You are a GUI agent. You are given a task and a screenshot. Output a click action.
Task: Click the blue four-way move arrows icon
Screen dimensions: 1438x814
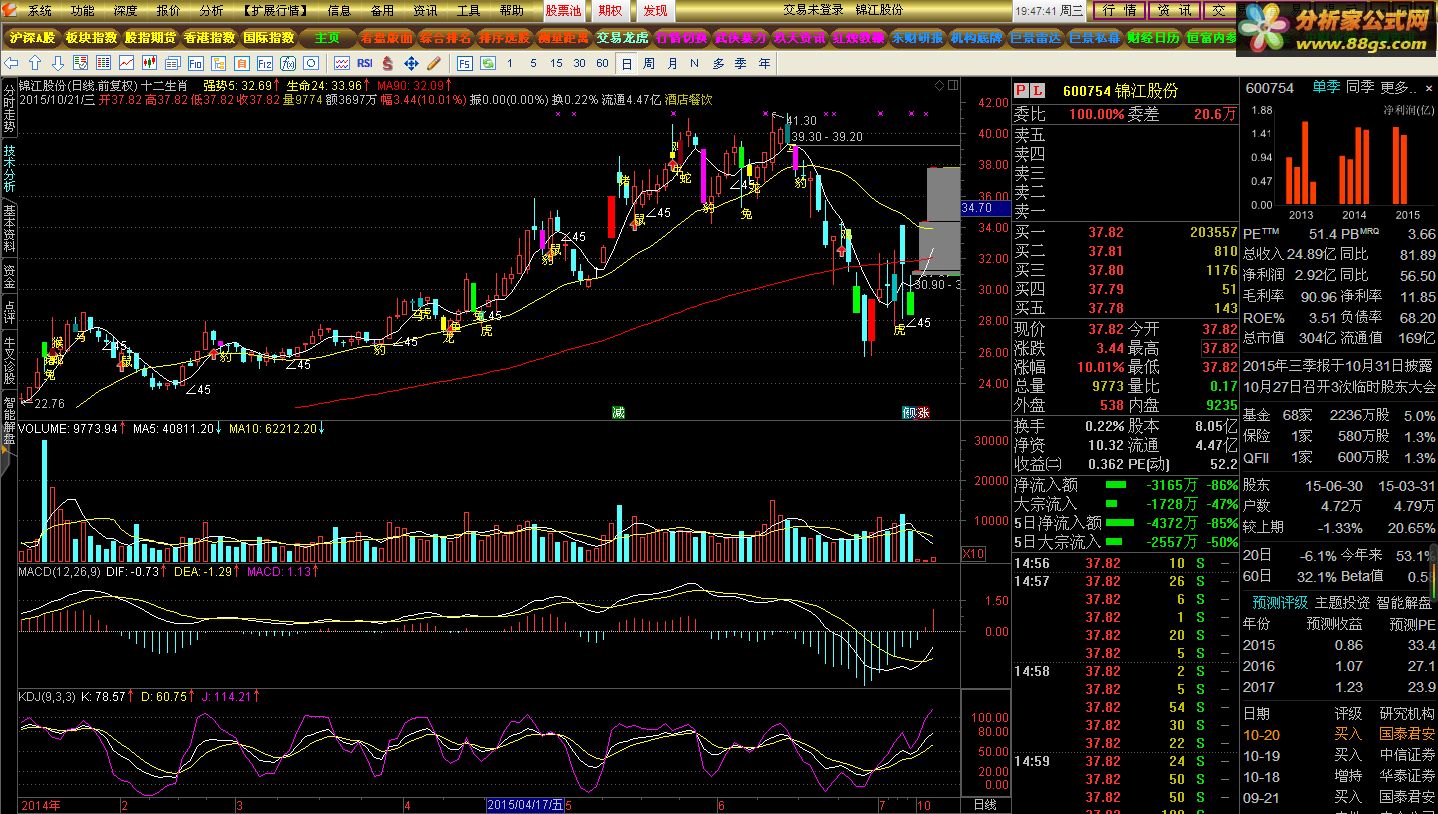point(411,63)
